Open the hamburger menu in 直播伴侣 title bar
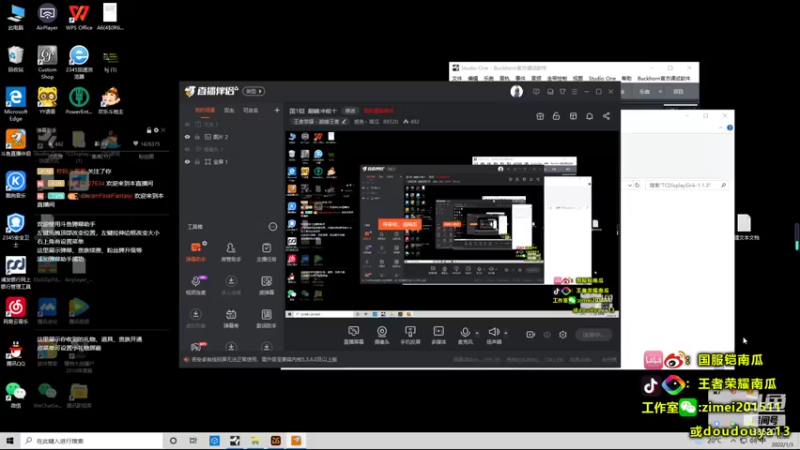The width and height of the screenshot is (800, 450). [574, 92]
